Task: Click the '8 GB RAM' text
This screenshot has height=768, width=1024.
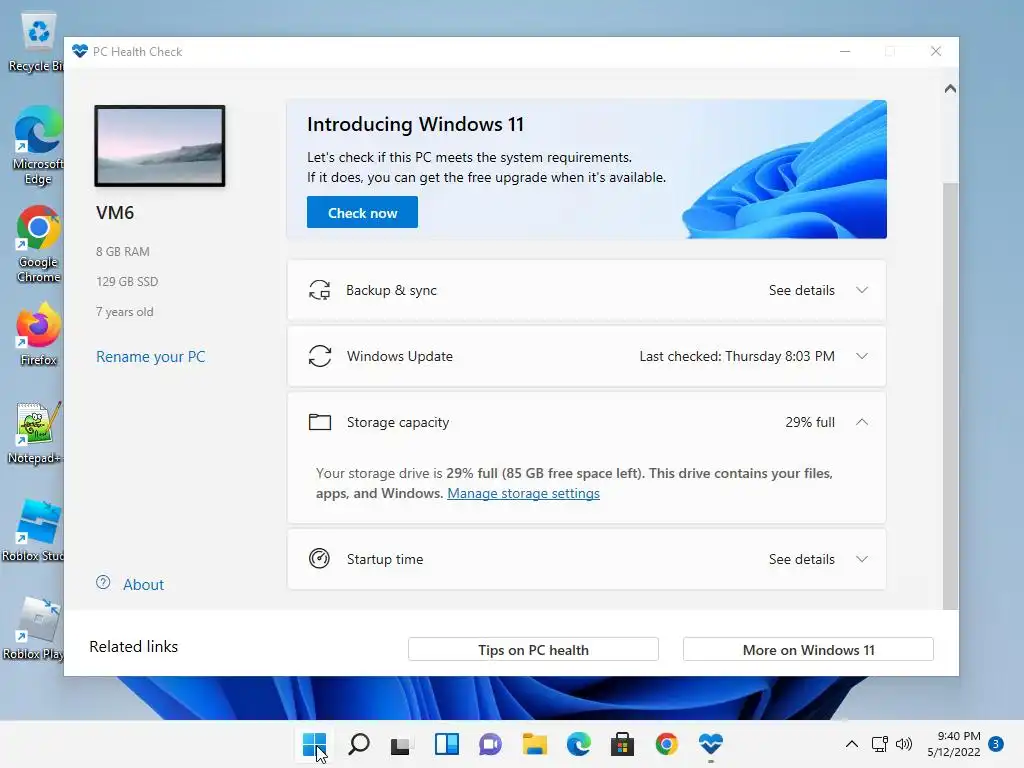Action: (123, 251)
